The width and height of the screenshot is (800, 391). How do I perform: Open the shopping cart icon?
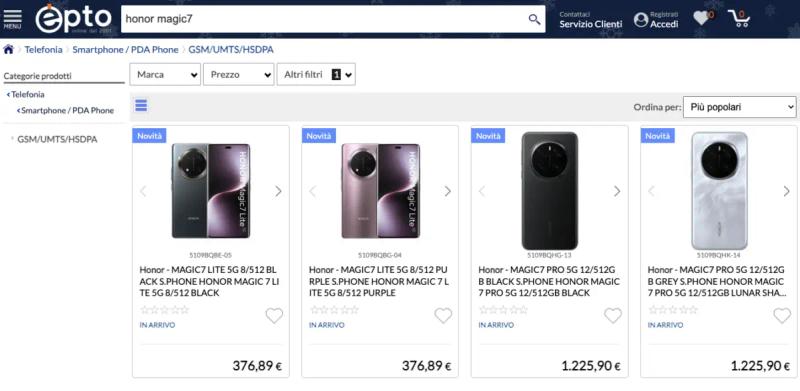[x=738, y=18]
